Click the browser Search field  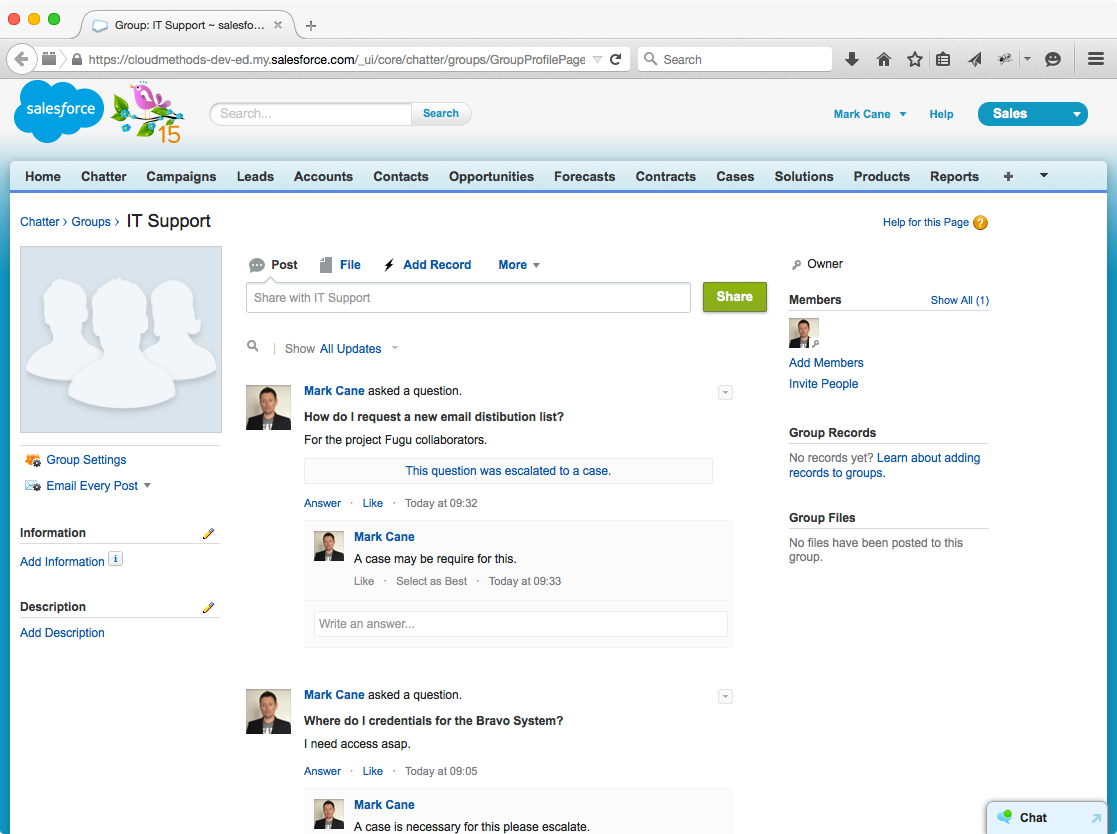(x=734, y=59)
